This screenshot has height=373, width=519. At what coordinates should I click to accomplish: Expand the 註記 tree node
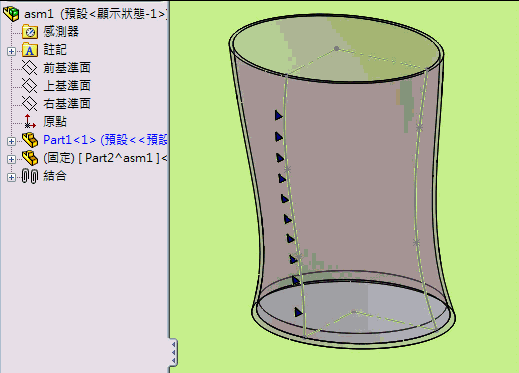click(x=11, y=51)
